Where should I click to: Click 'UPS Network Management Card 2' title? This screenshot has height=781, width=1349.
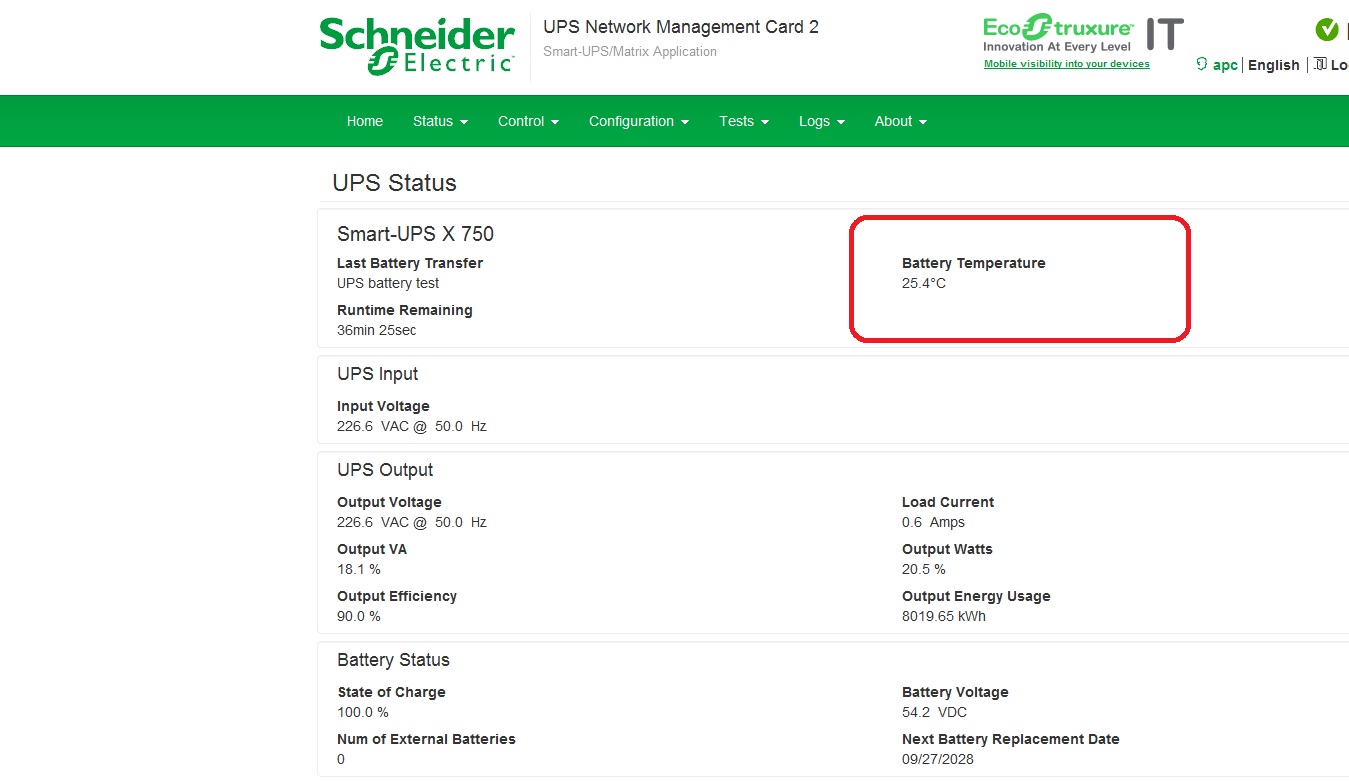coord(681,27)
